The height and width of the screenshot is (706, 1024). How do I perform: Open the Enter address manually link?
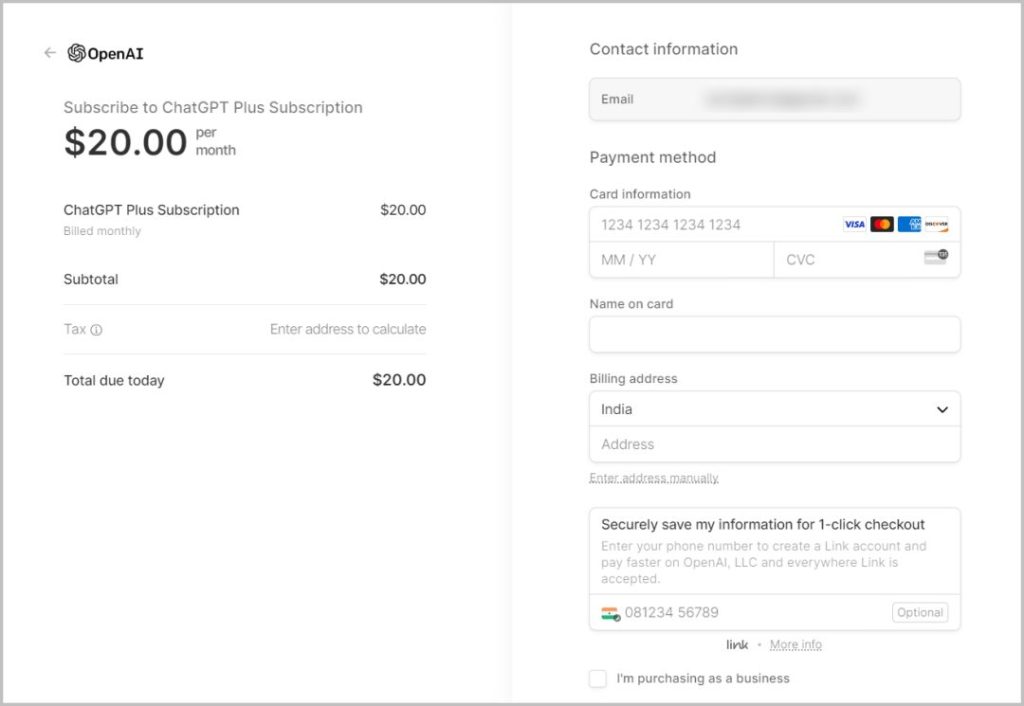click(654, 478)
